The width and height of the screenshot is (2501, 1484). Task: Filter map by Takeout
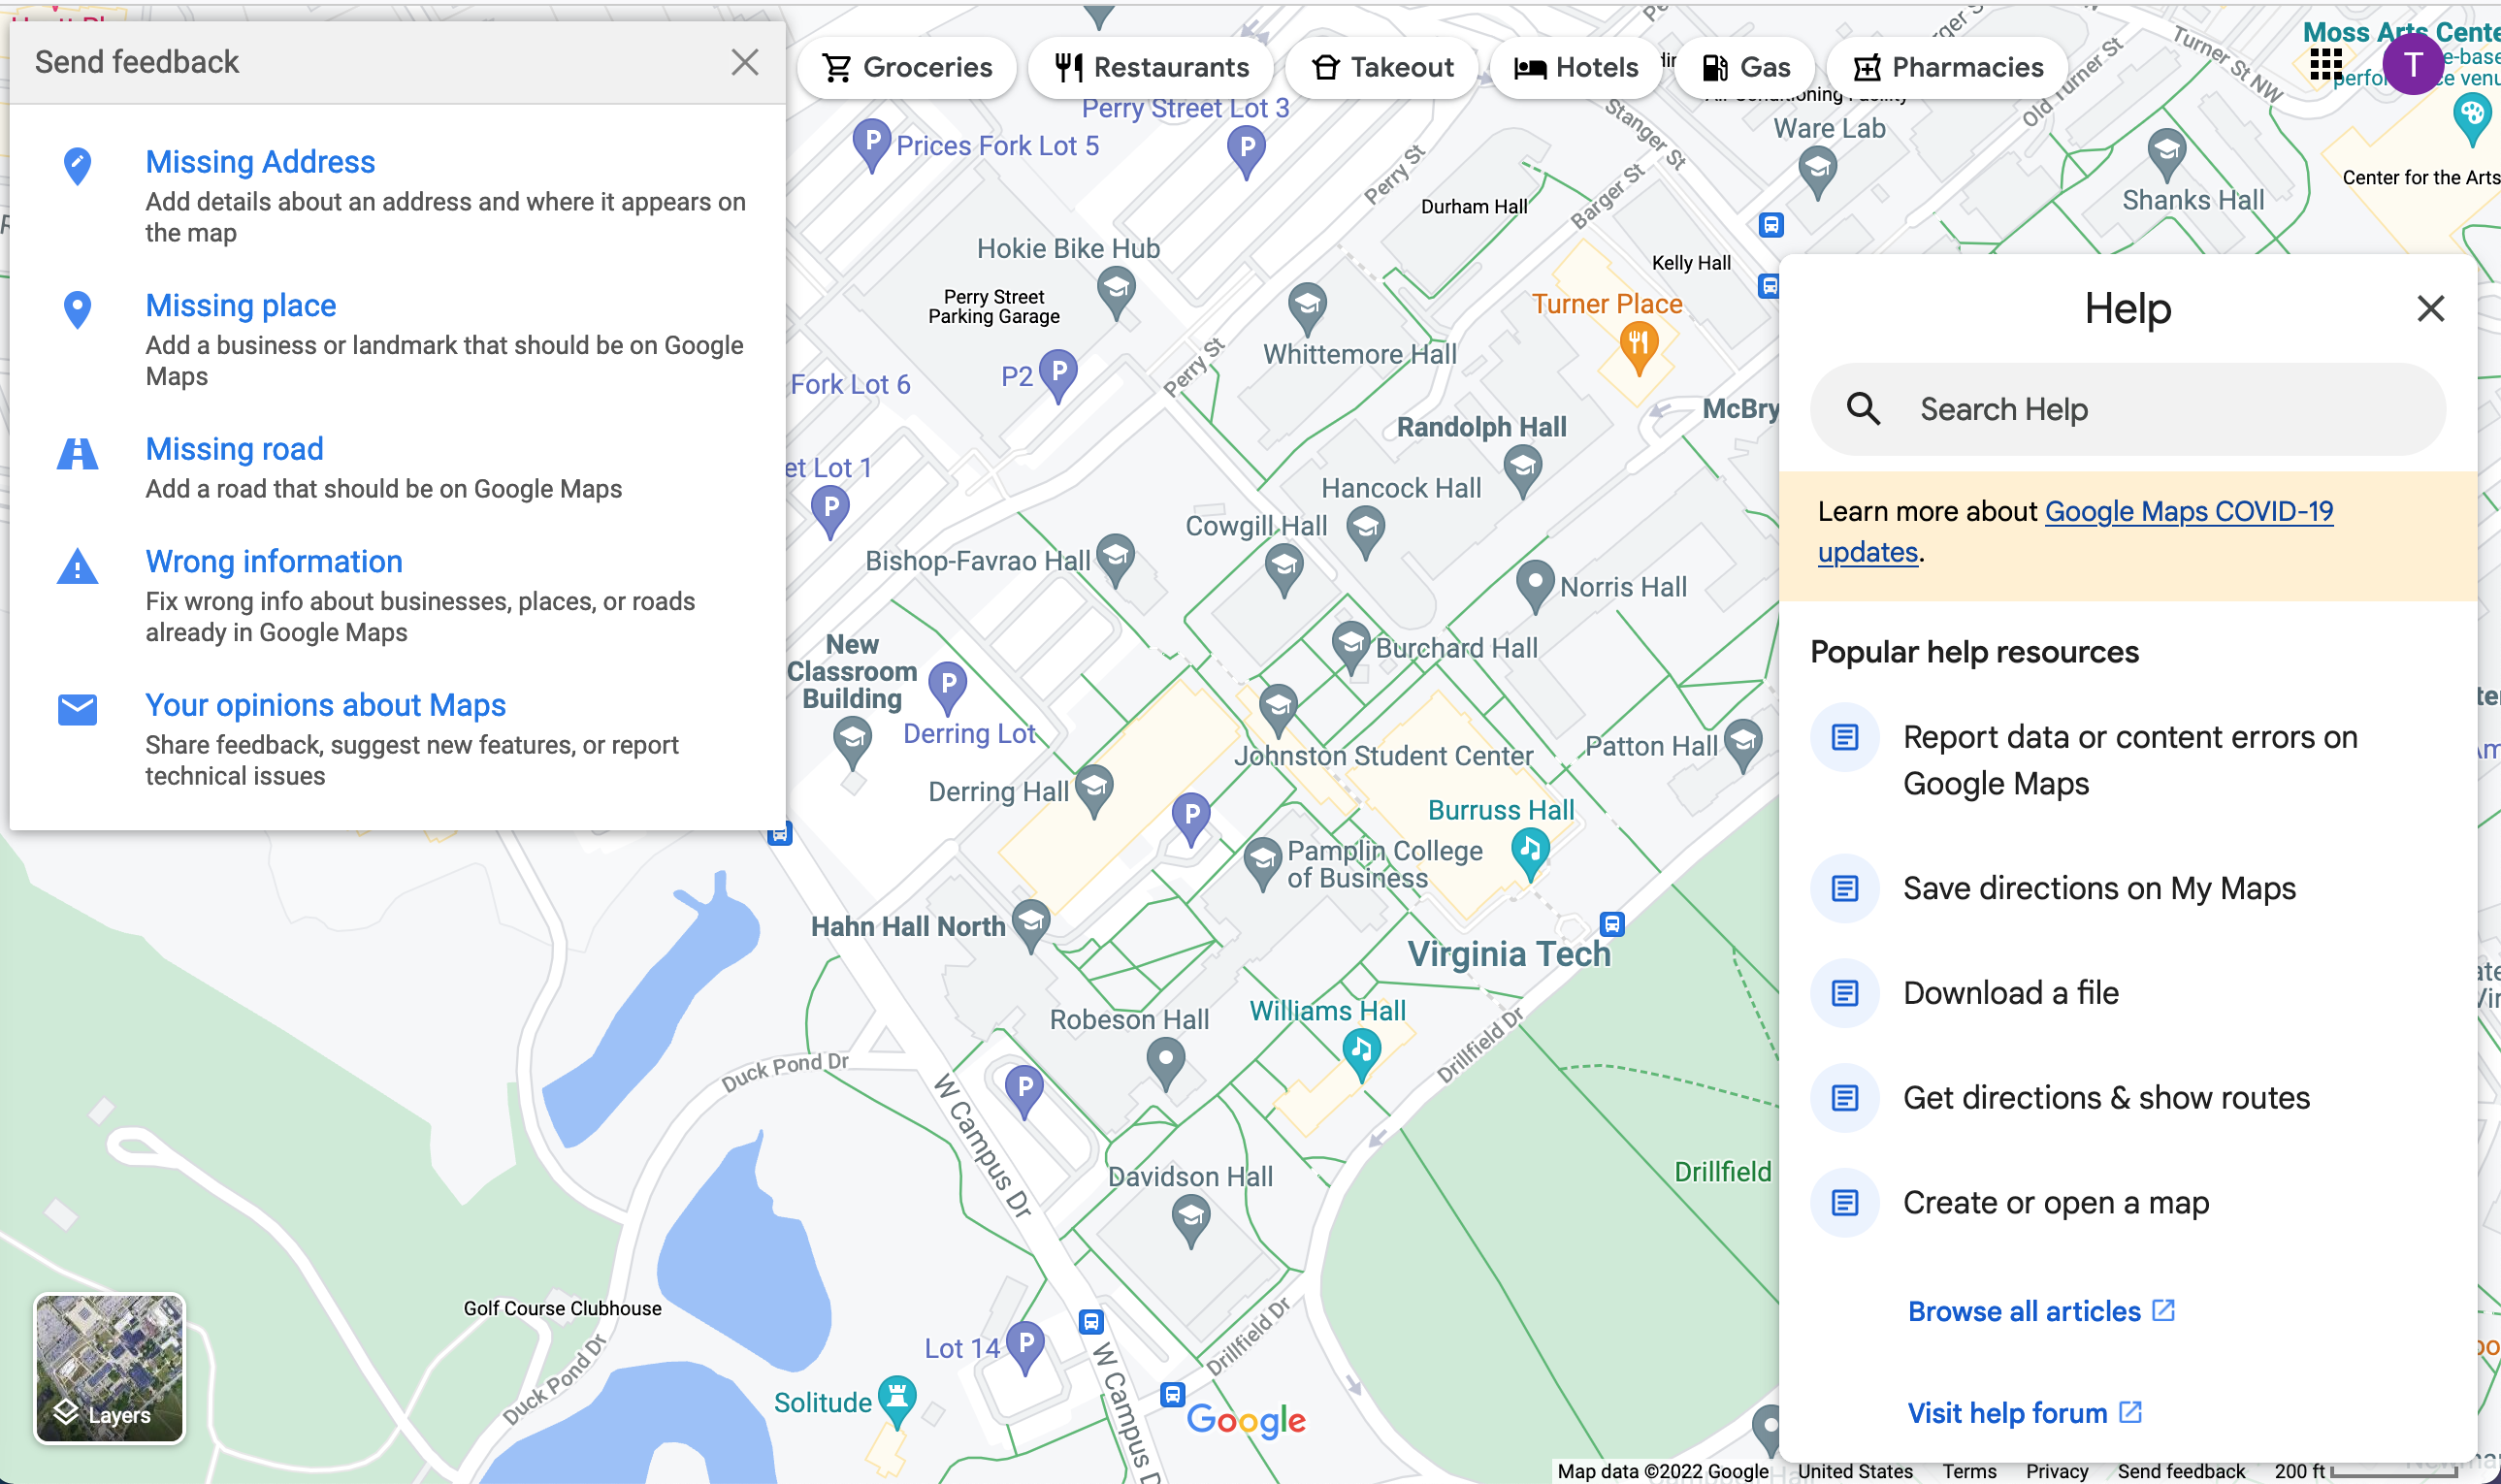[1382, 67]
